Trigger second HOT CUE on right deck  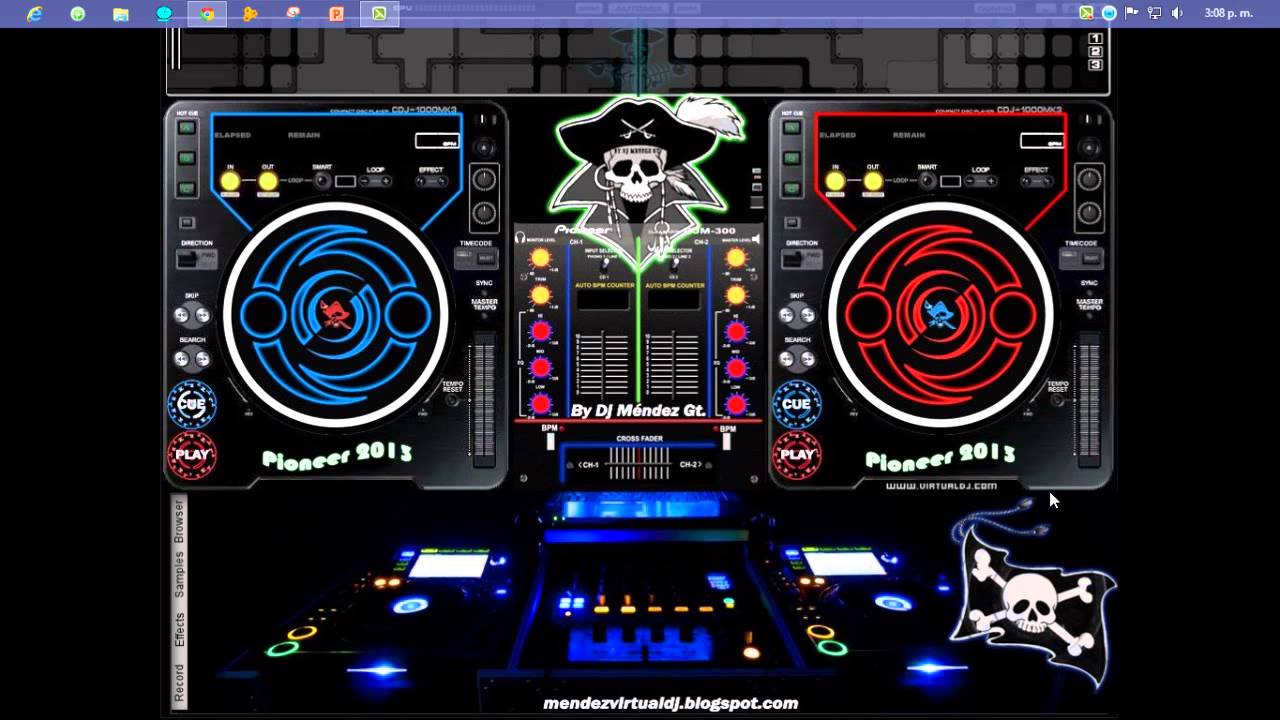(x=792, y=158)
